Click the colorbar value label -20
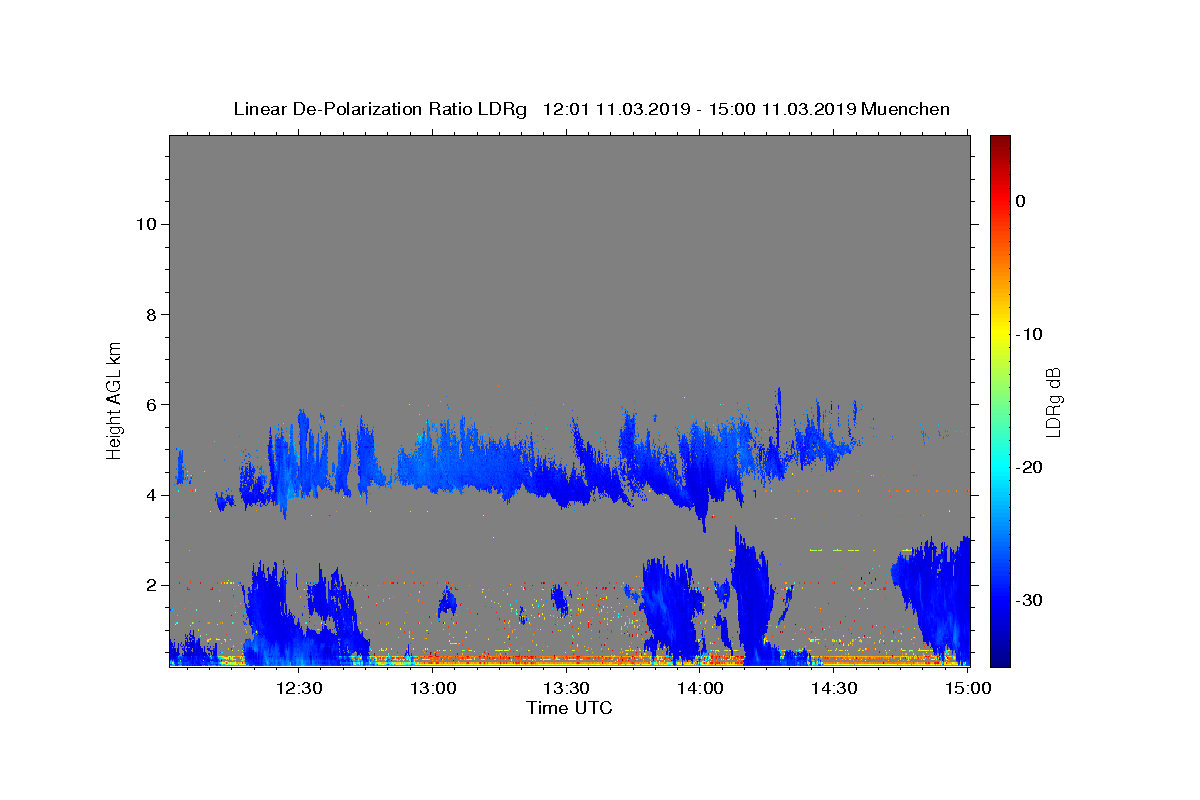 tap(1030, 467)
